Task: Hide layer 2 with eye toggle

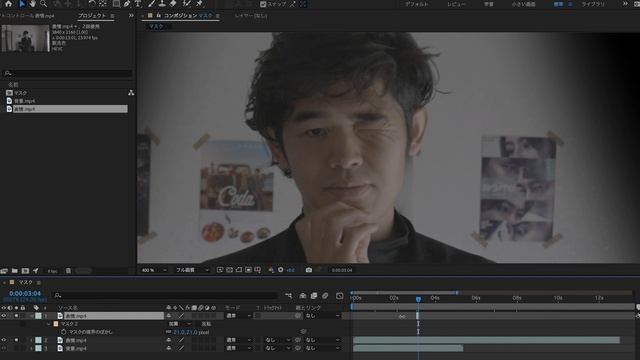Action: coord(4,340)
